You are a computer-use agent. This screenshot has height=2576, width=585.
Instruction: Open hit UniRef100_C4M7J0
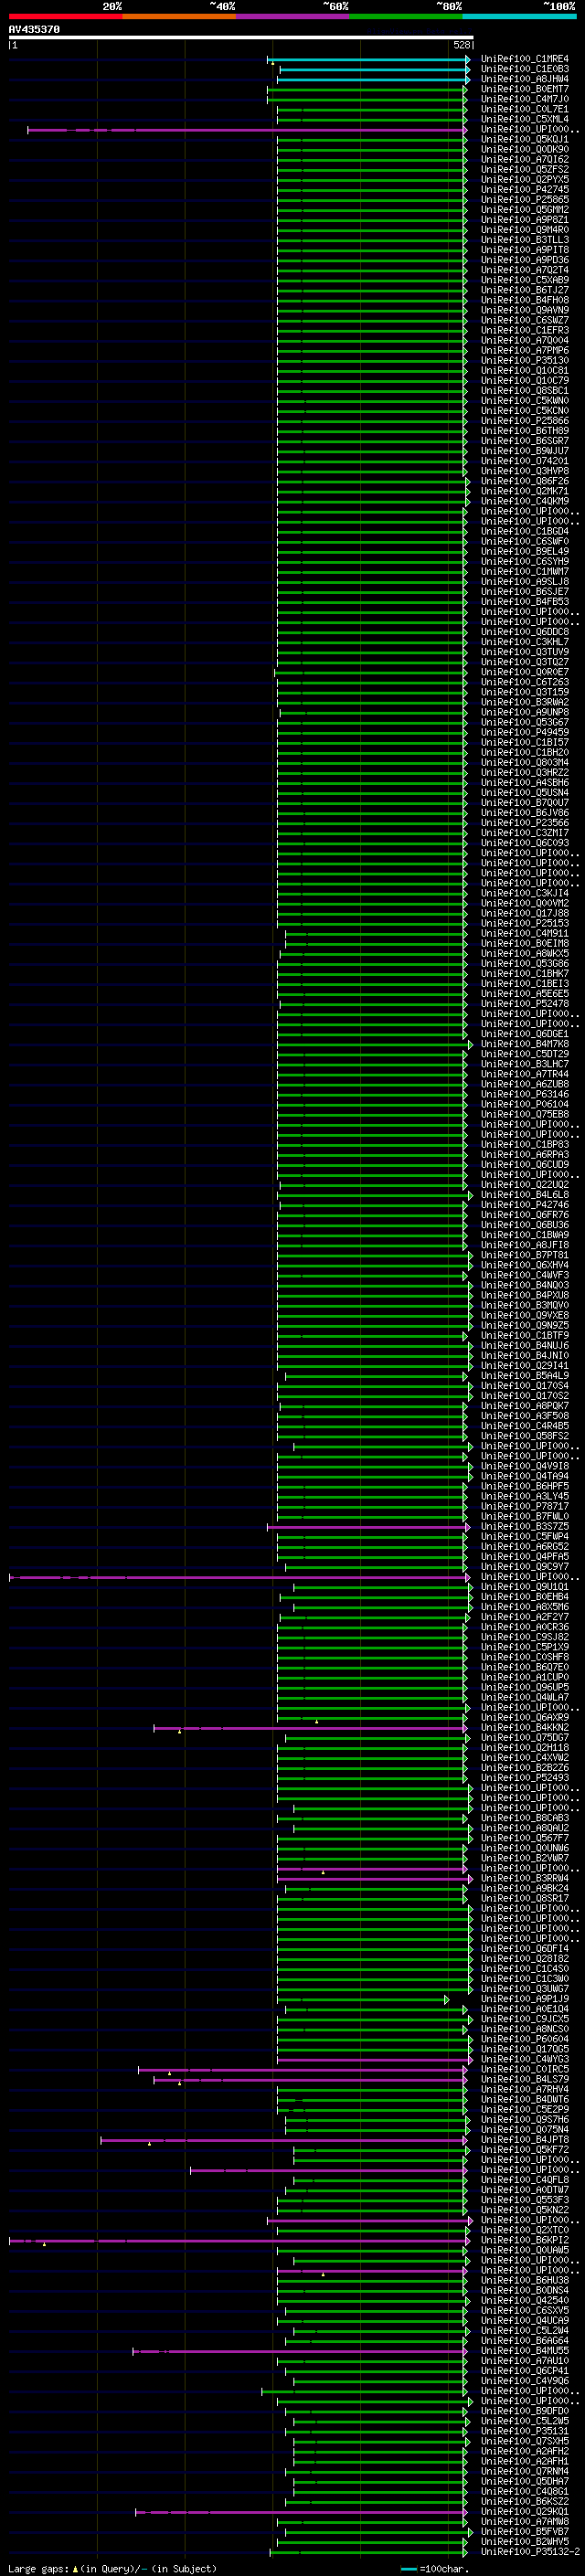[524, 99]
